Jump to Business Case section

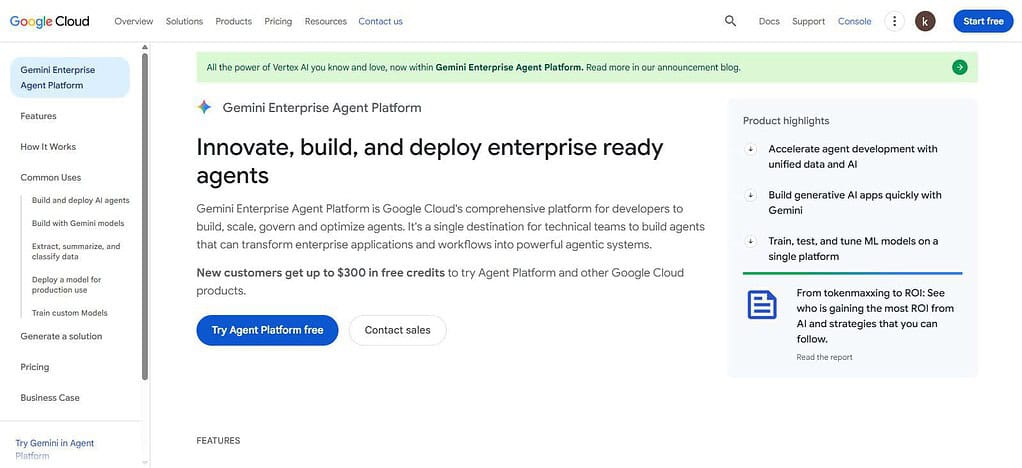(x=50, y=398)
